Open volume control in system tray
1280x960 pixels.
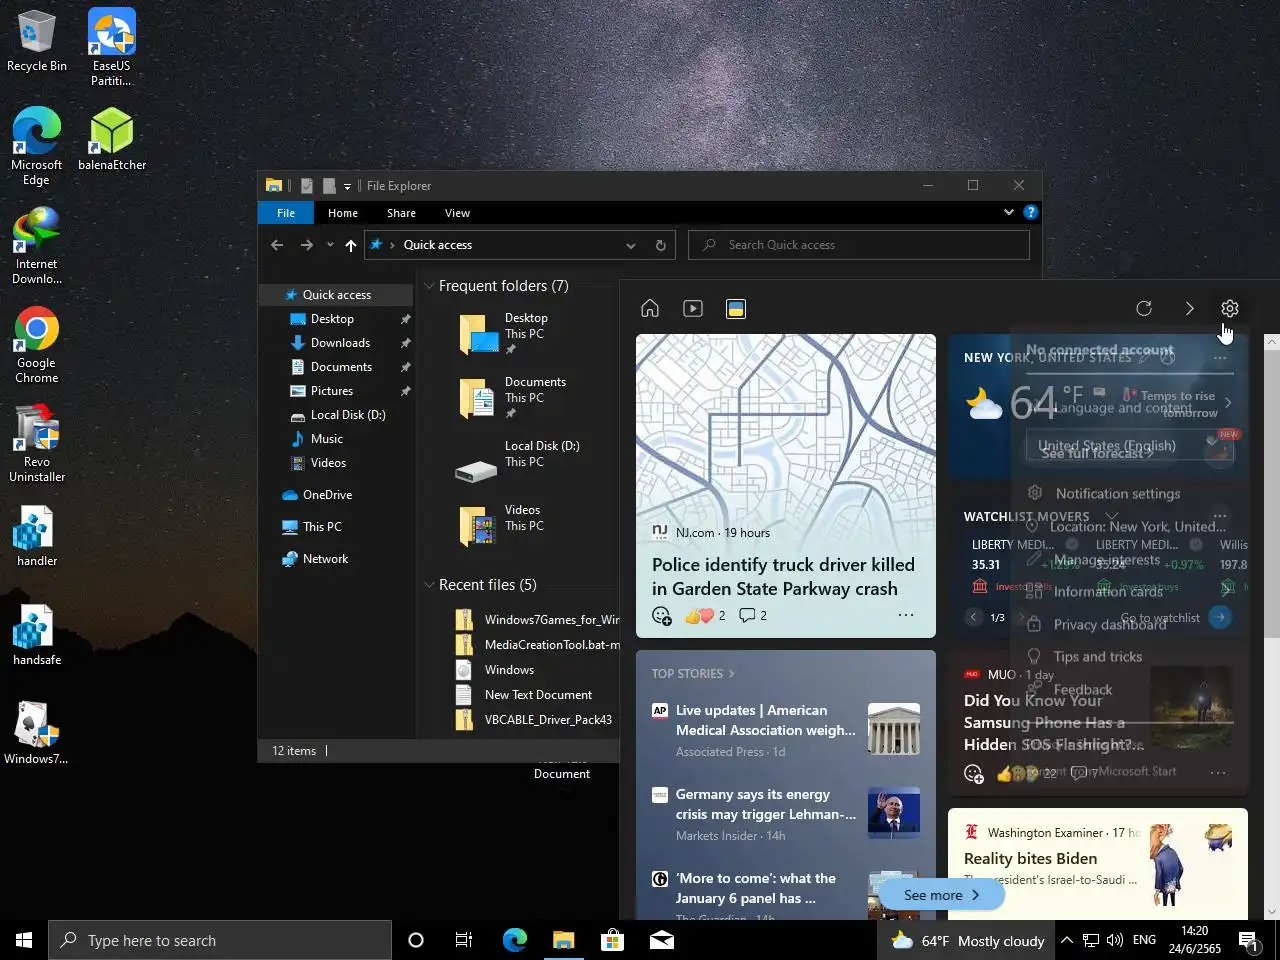coord(1115,940)
